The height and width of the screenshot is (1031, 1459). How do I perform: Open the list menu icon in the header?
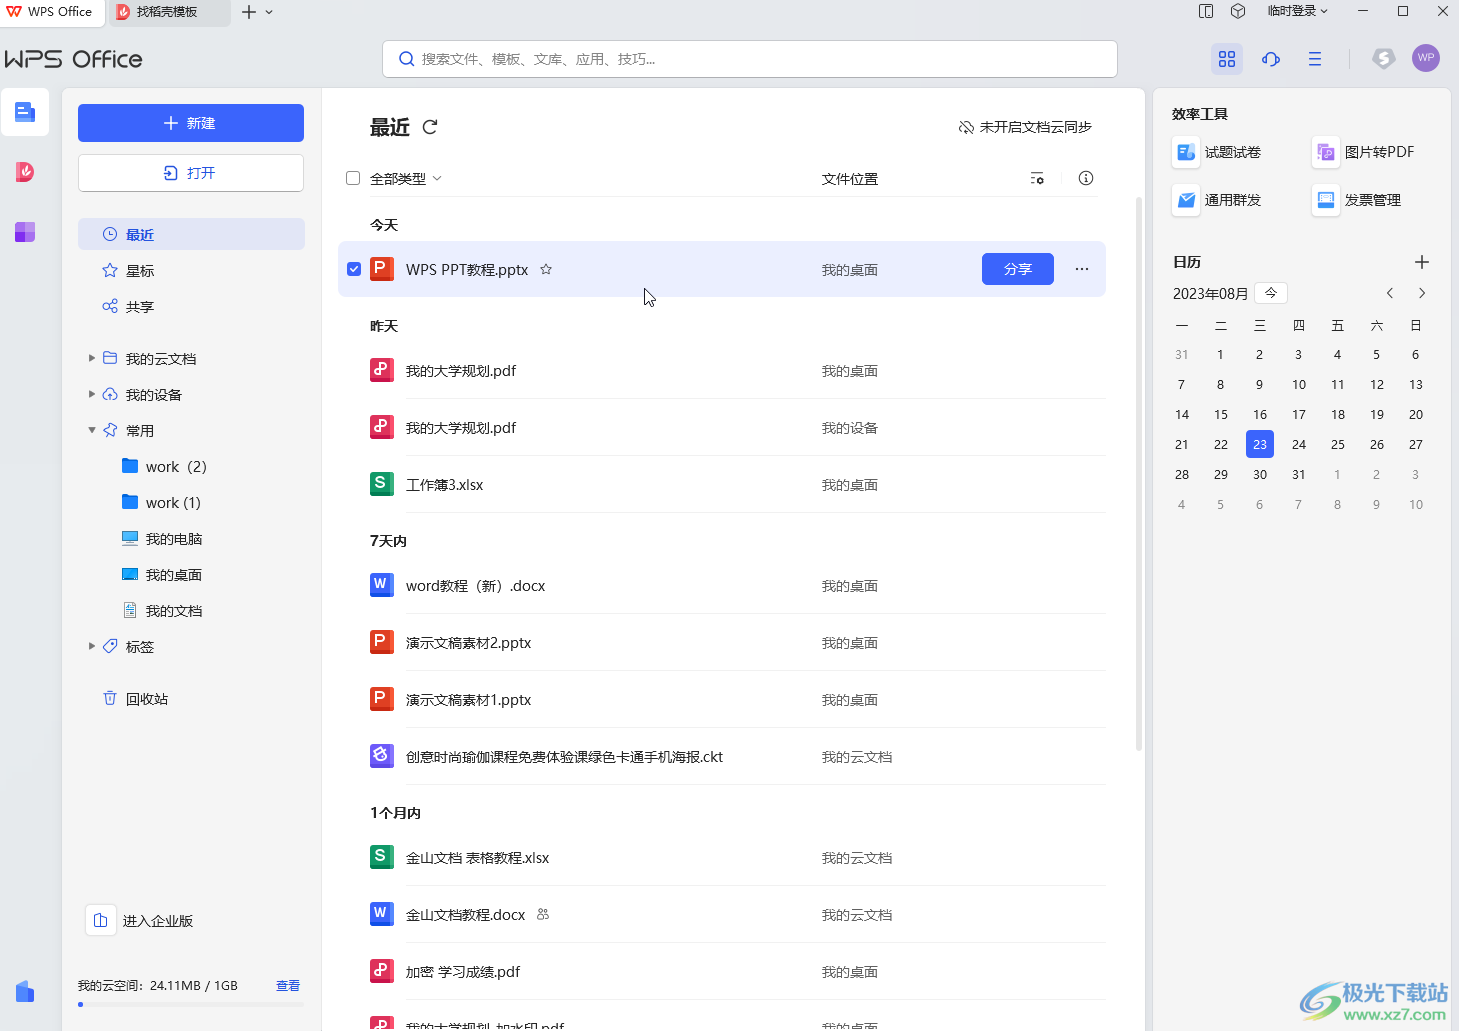coord(1315,59)
